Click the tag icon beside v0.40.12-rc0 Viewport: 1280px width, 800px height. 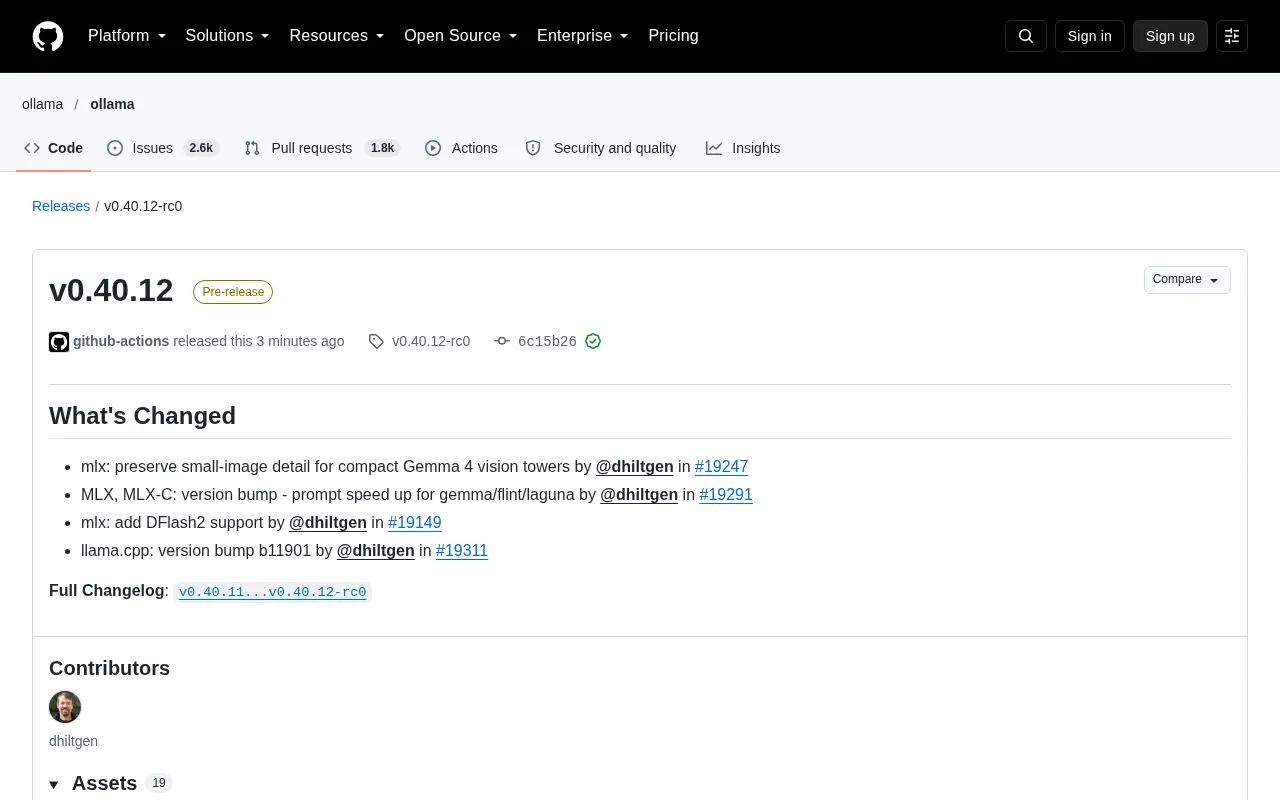(376, 341)
